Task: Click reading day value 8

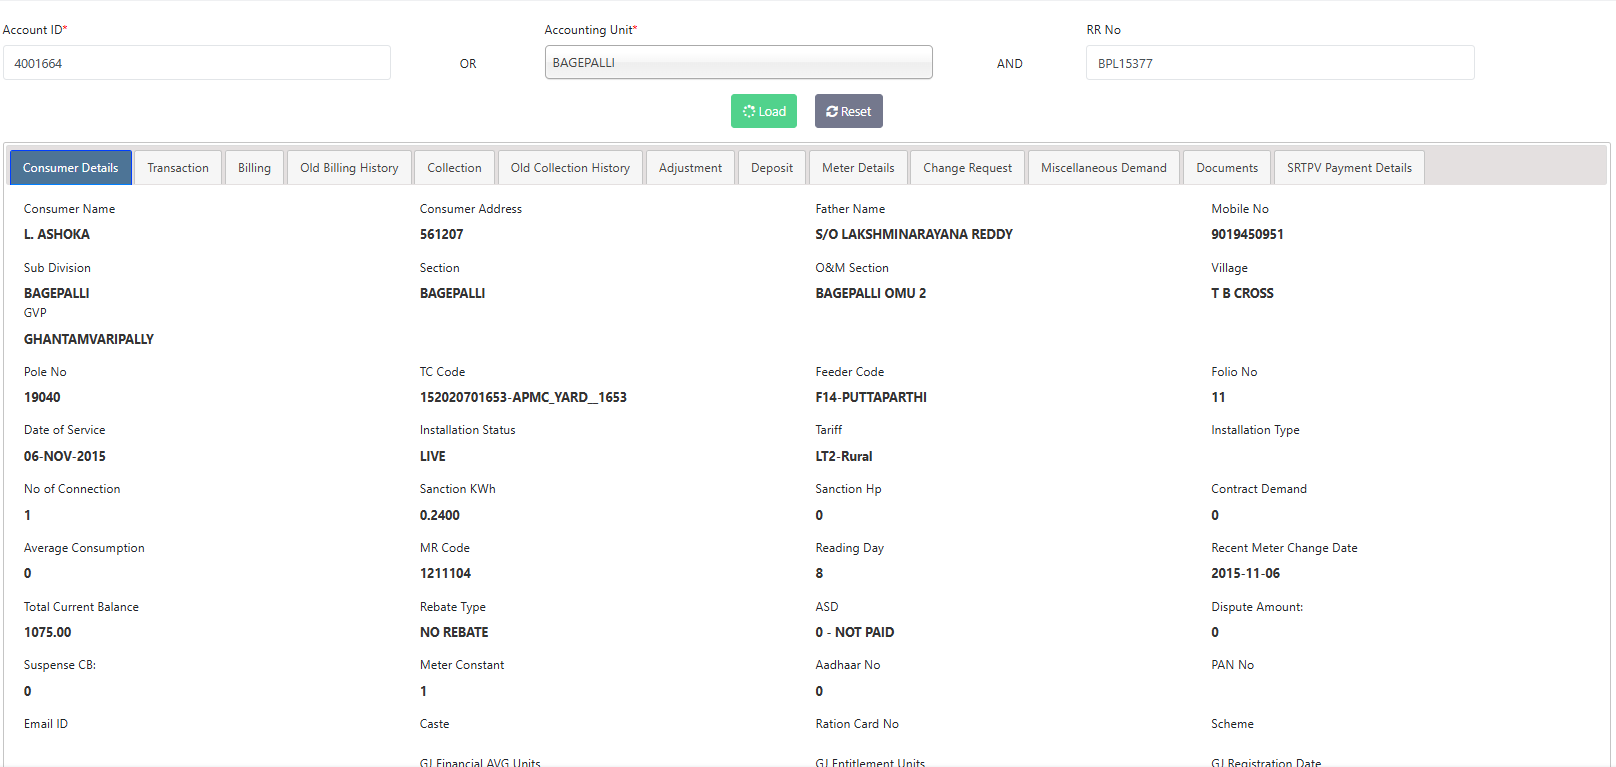Action: click(819, 573)
